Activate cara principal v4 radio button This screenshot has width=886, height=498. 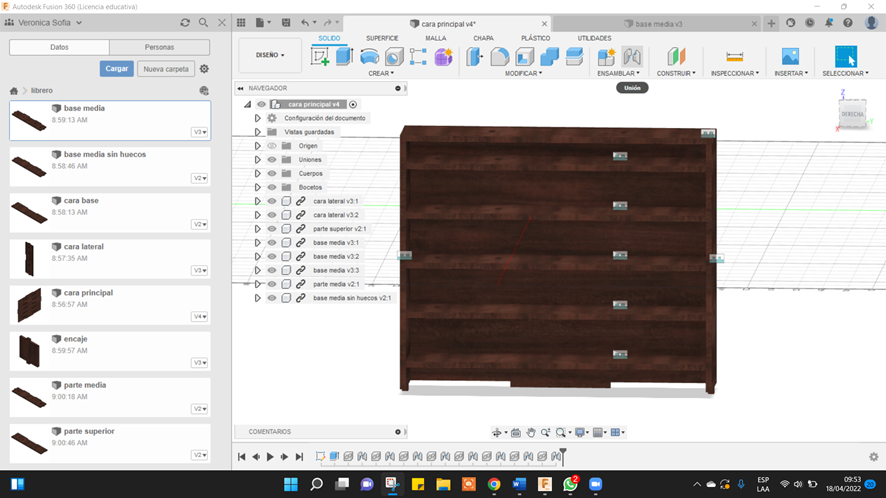353,104
